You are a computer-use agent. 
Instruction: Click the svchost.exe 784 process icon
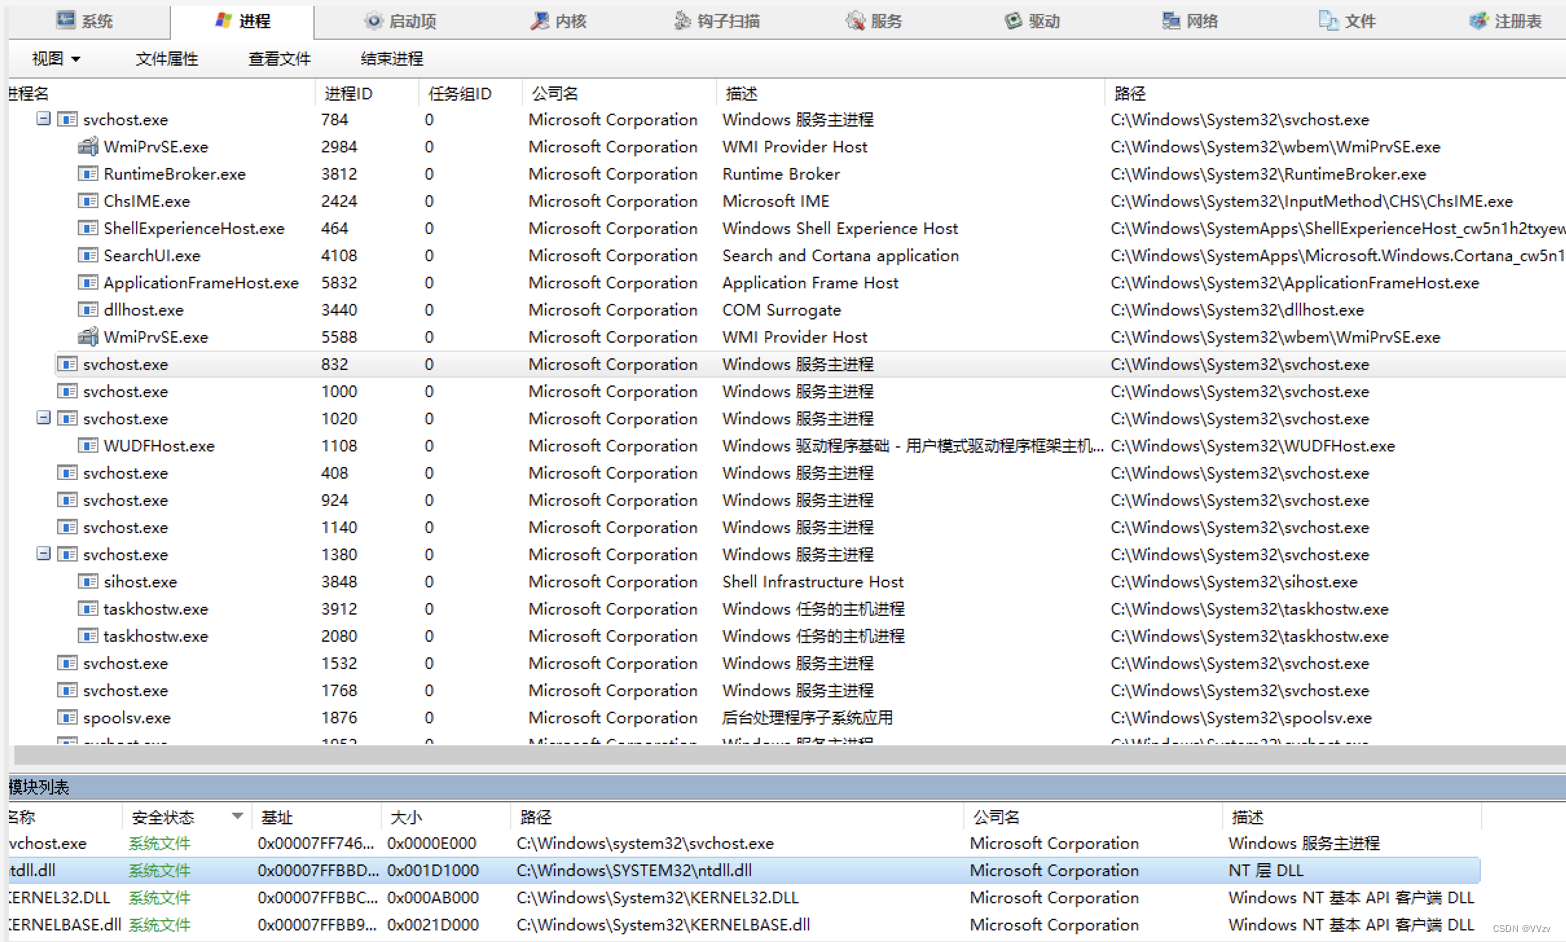67,119
